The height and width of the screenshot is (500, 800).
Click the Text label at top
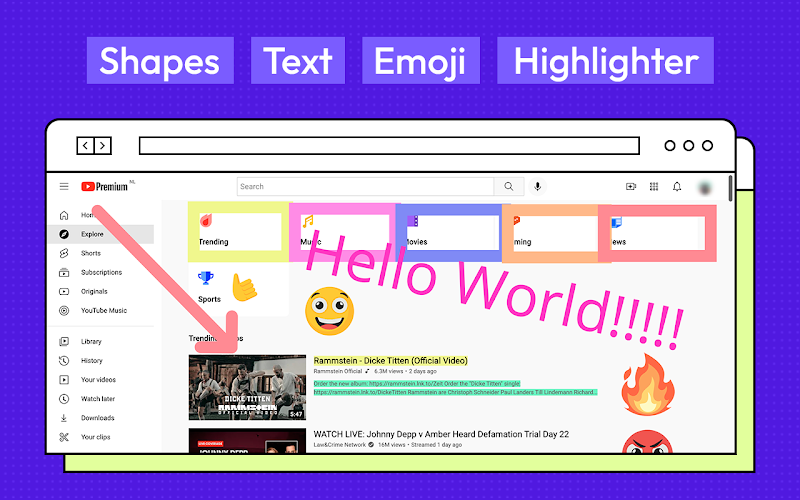coord(298,61)
